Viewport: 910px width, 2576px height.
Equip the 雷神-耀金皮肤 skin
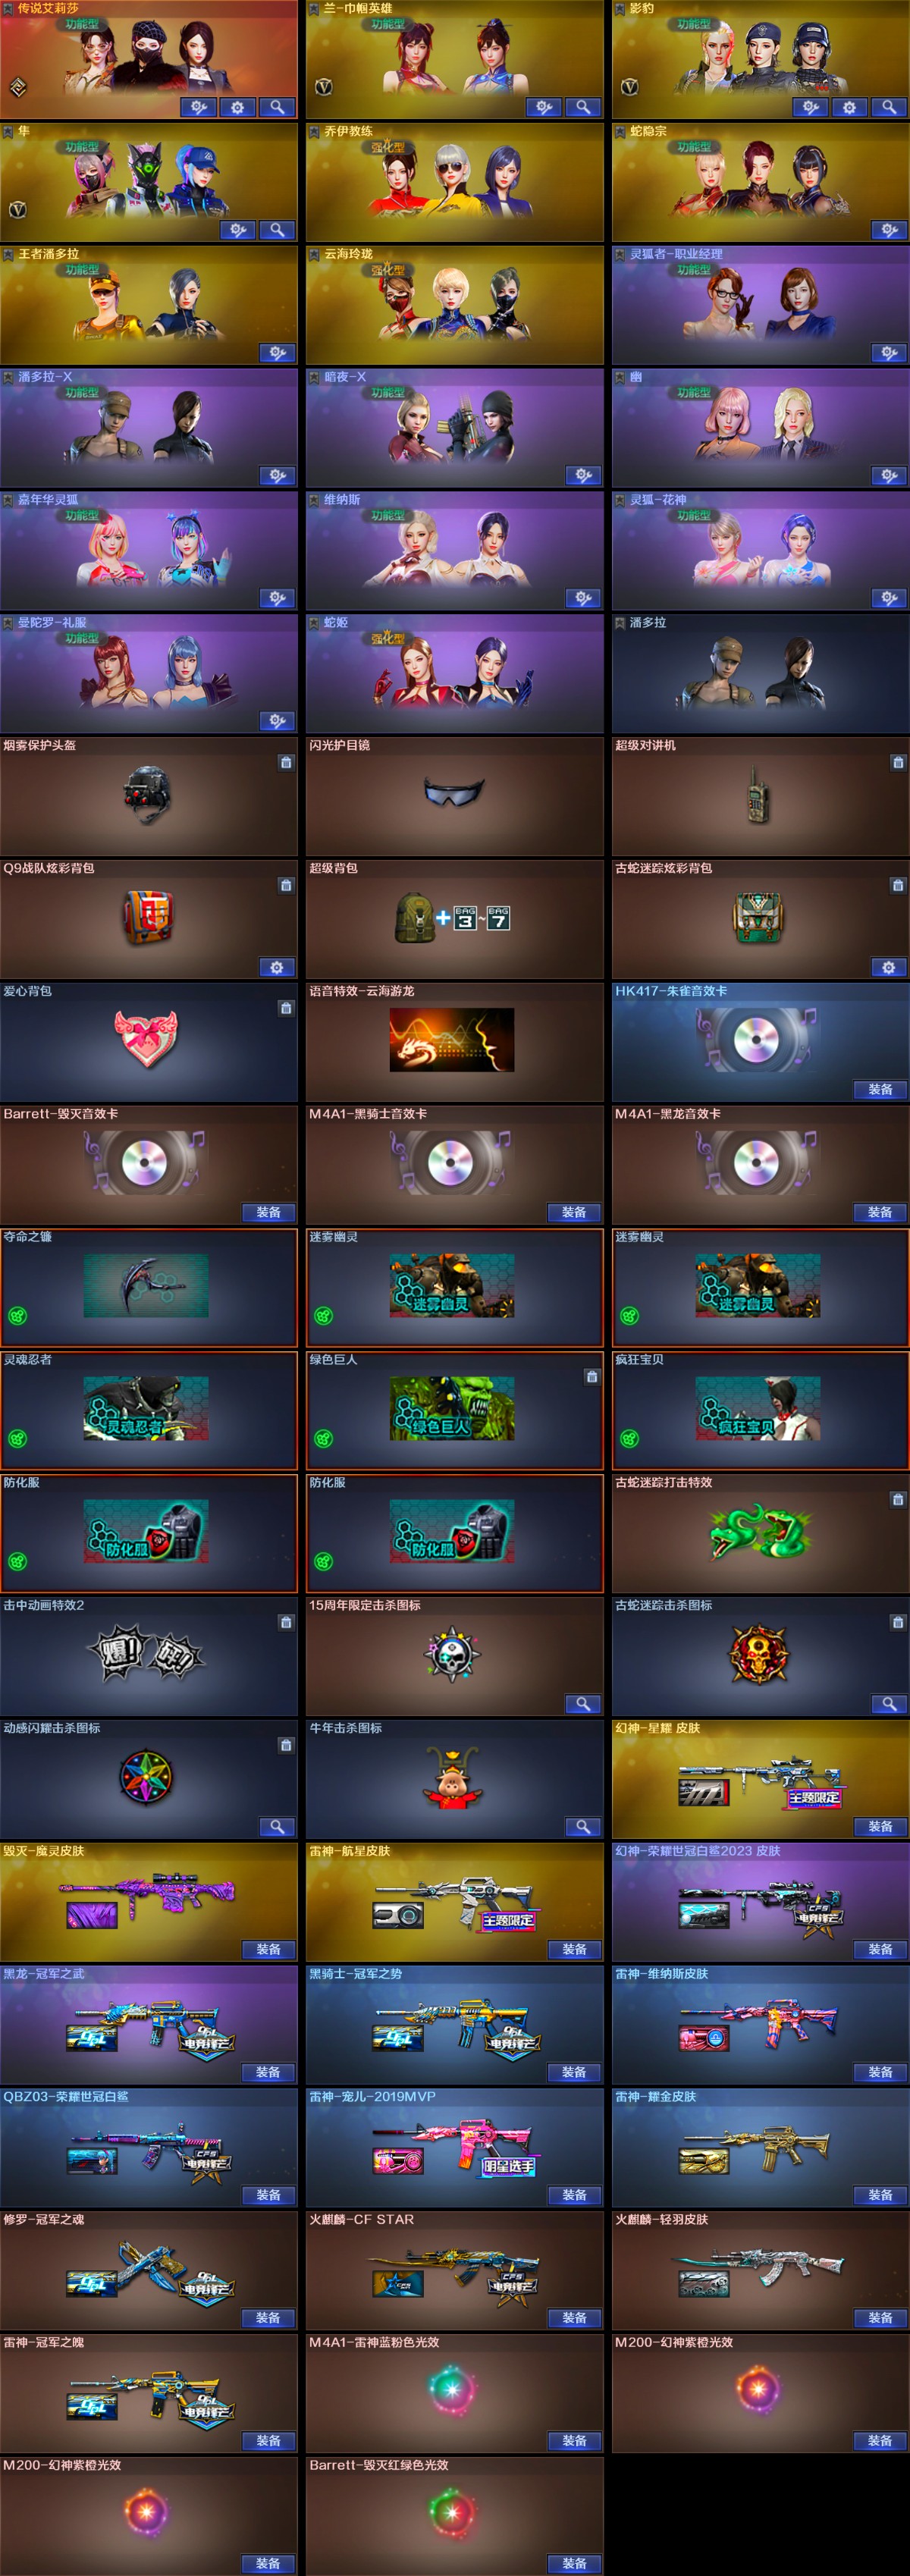(880, 2195)
